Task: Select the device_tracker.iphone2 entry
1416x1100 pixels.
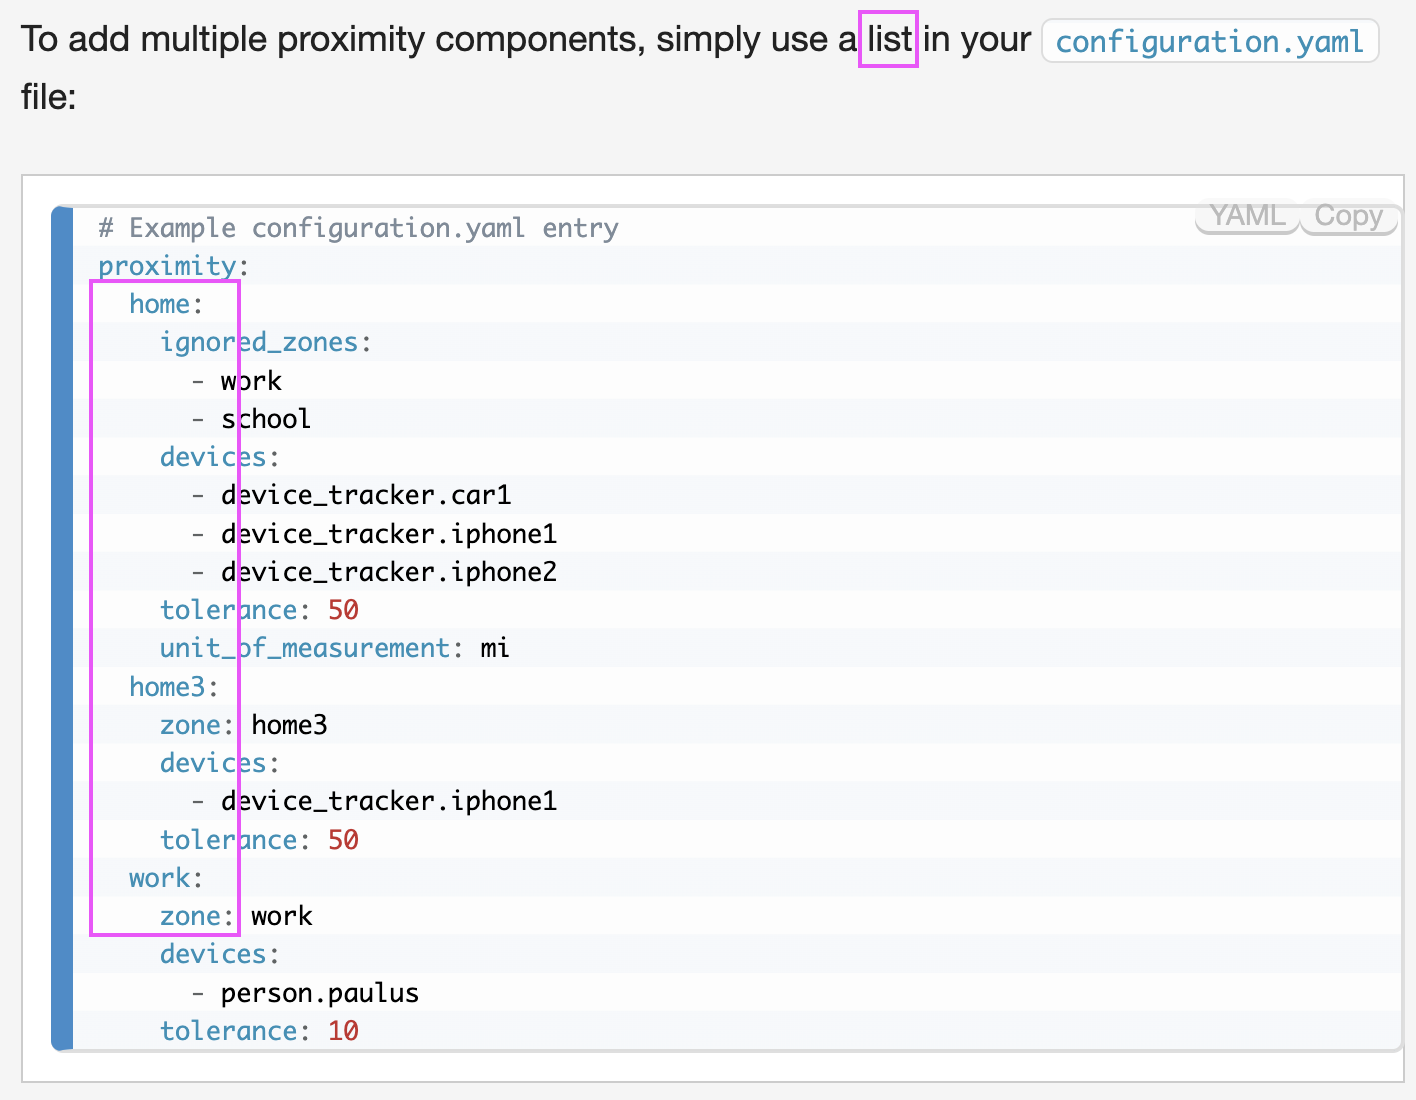Action: tap(389, 571)
